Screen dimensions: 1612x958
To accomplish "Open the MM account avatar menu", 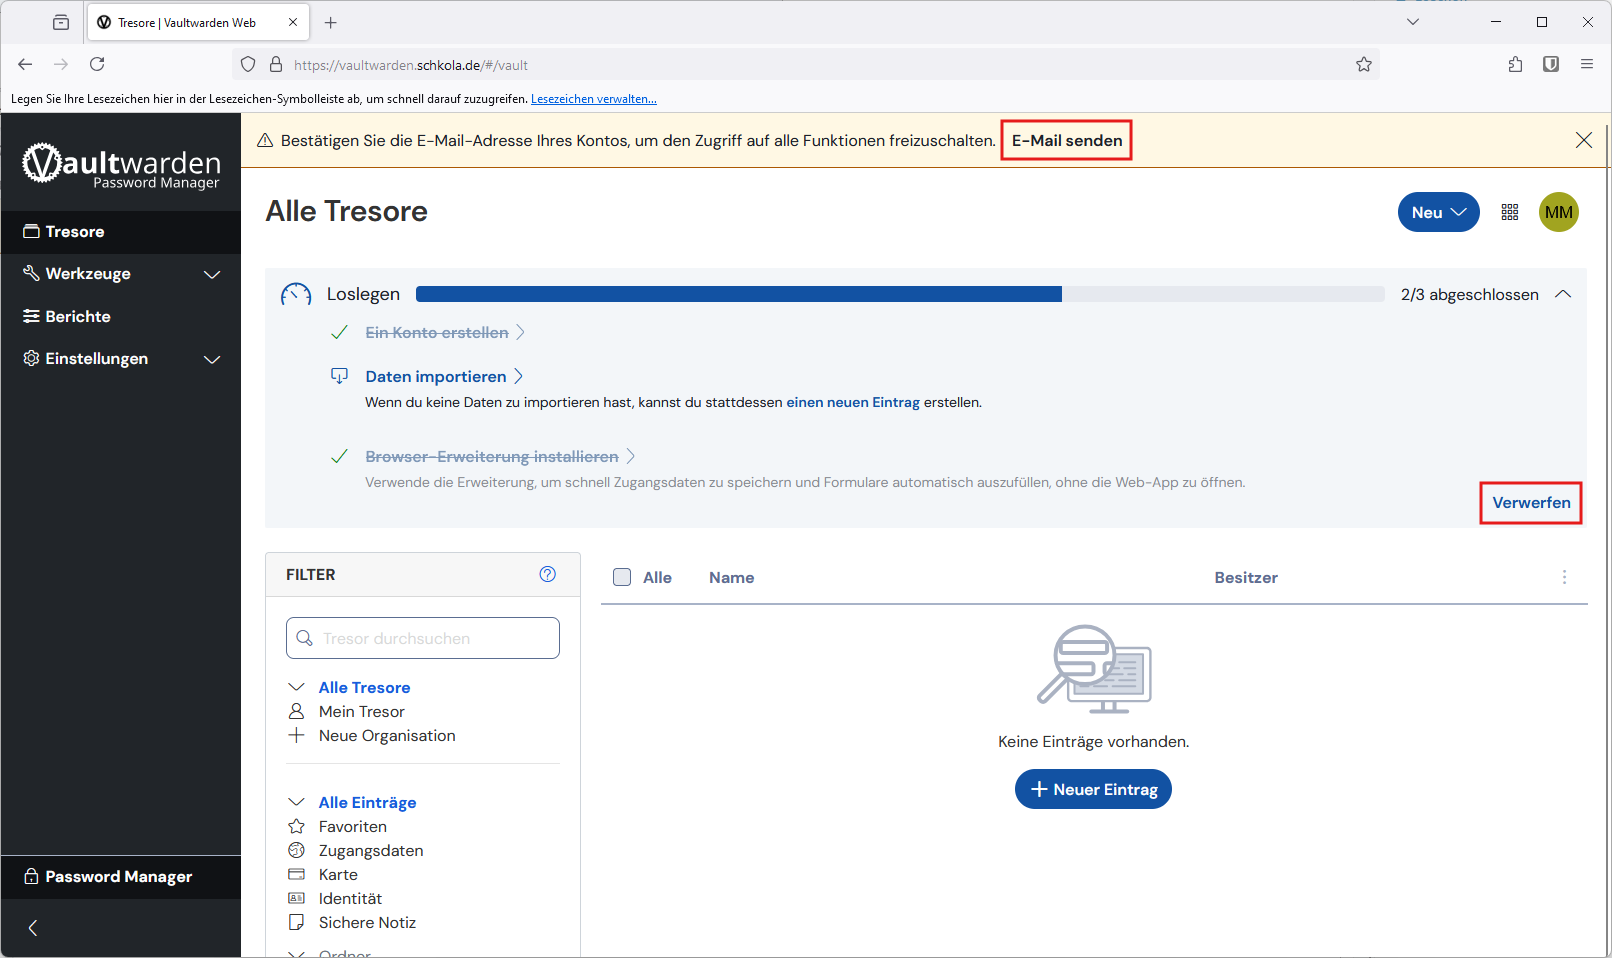I will pos(1559,212).
